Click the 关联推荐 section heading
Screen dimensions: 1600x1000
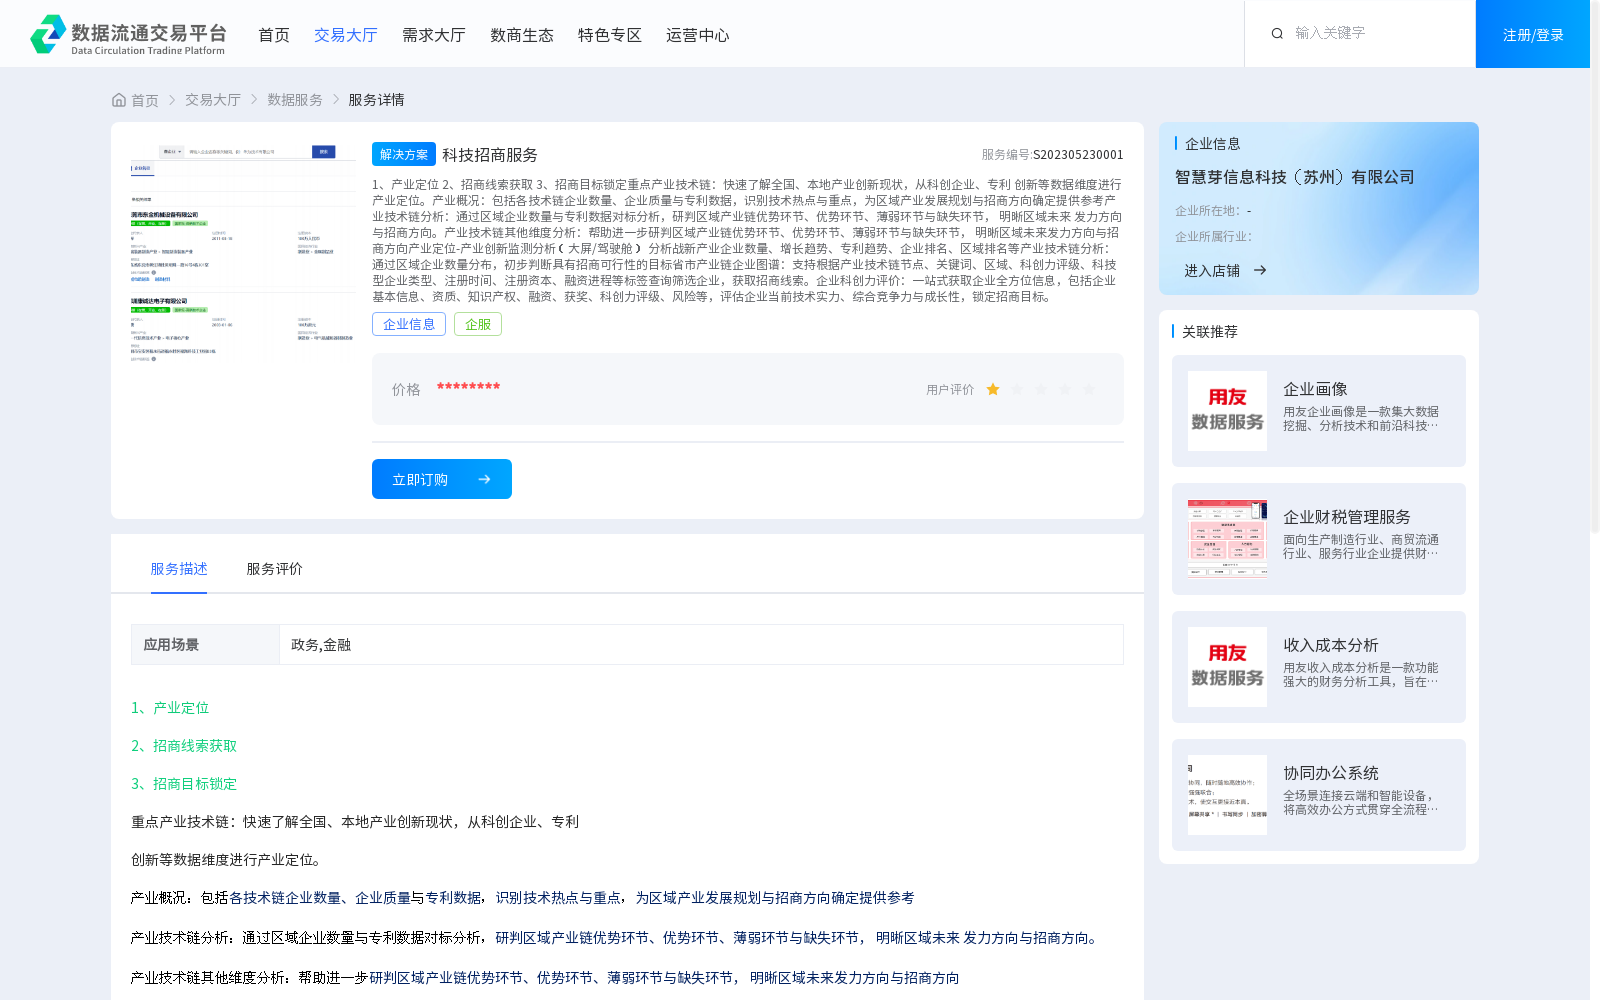click(x=1210, y=332)
